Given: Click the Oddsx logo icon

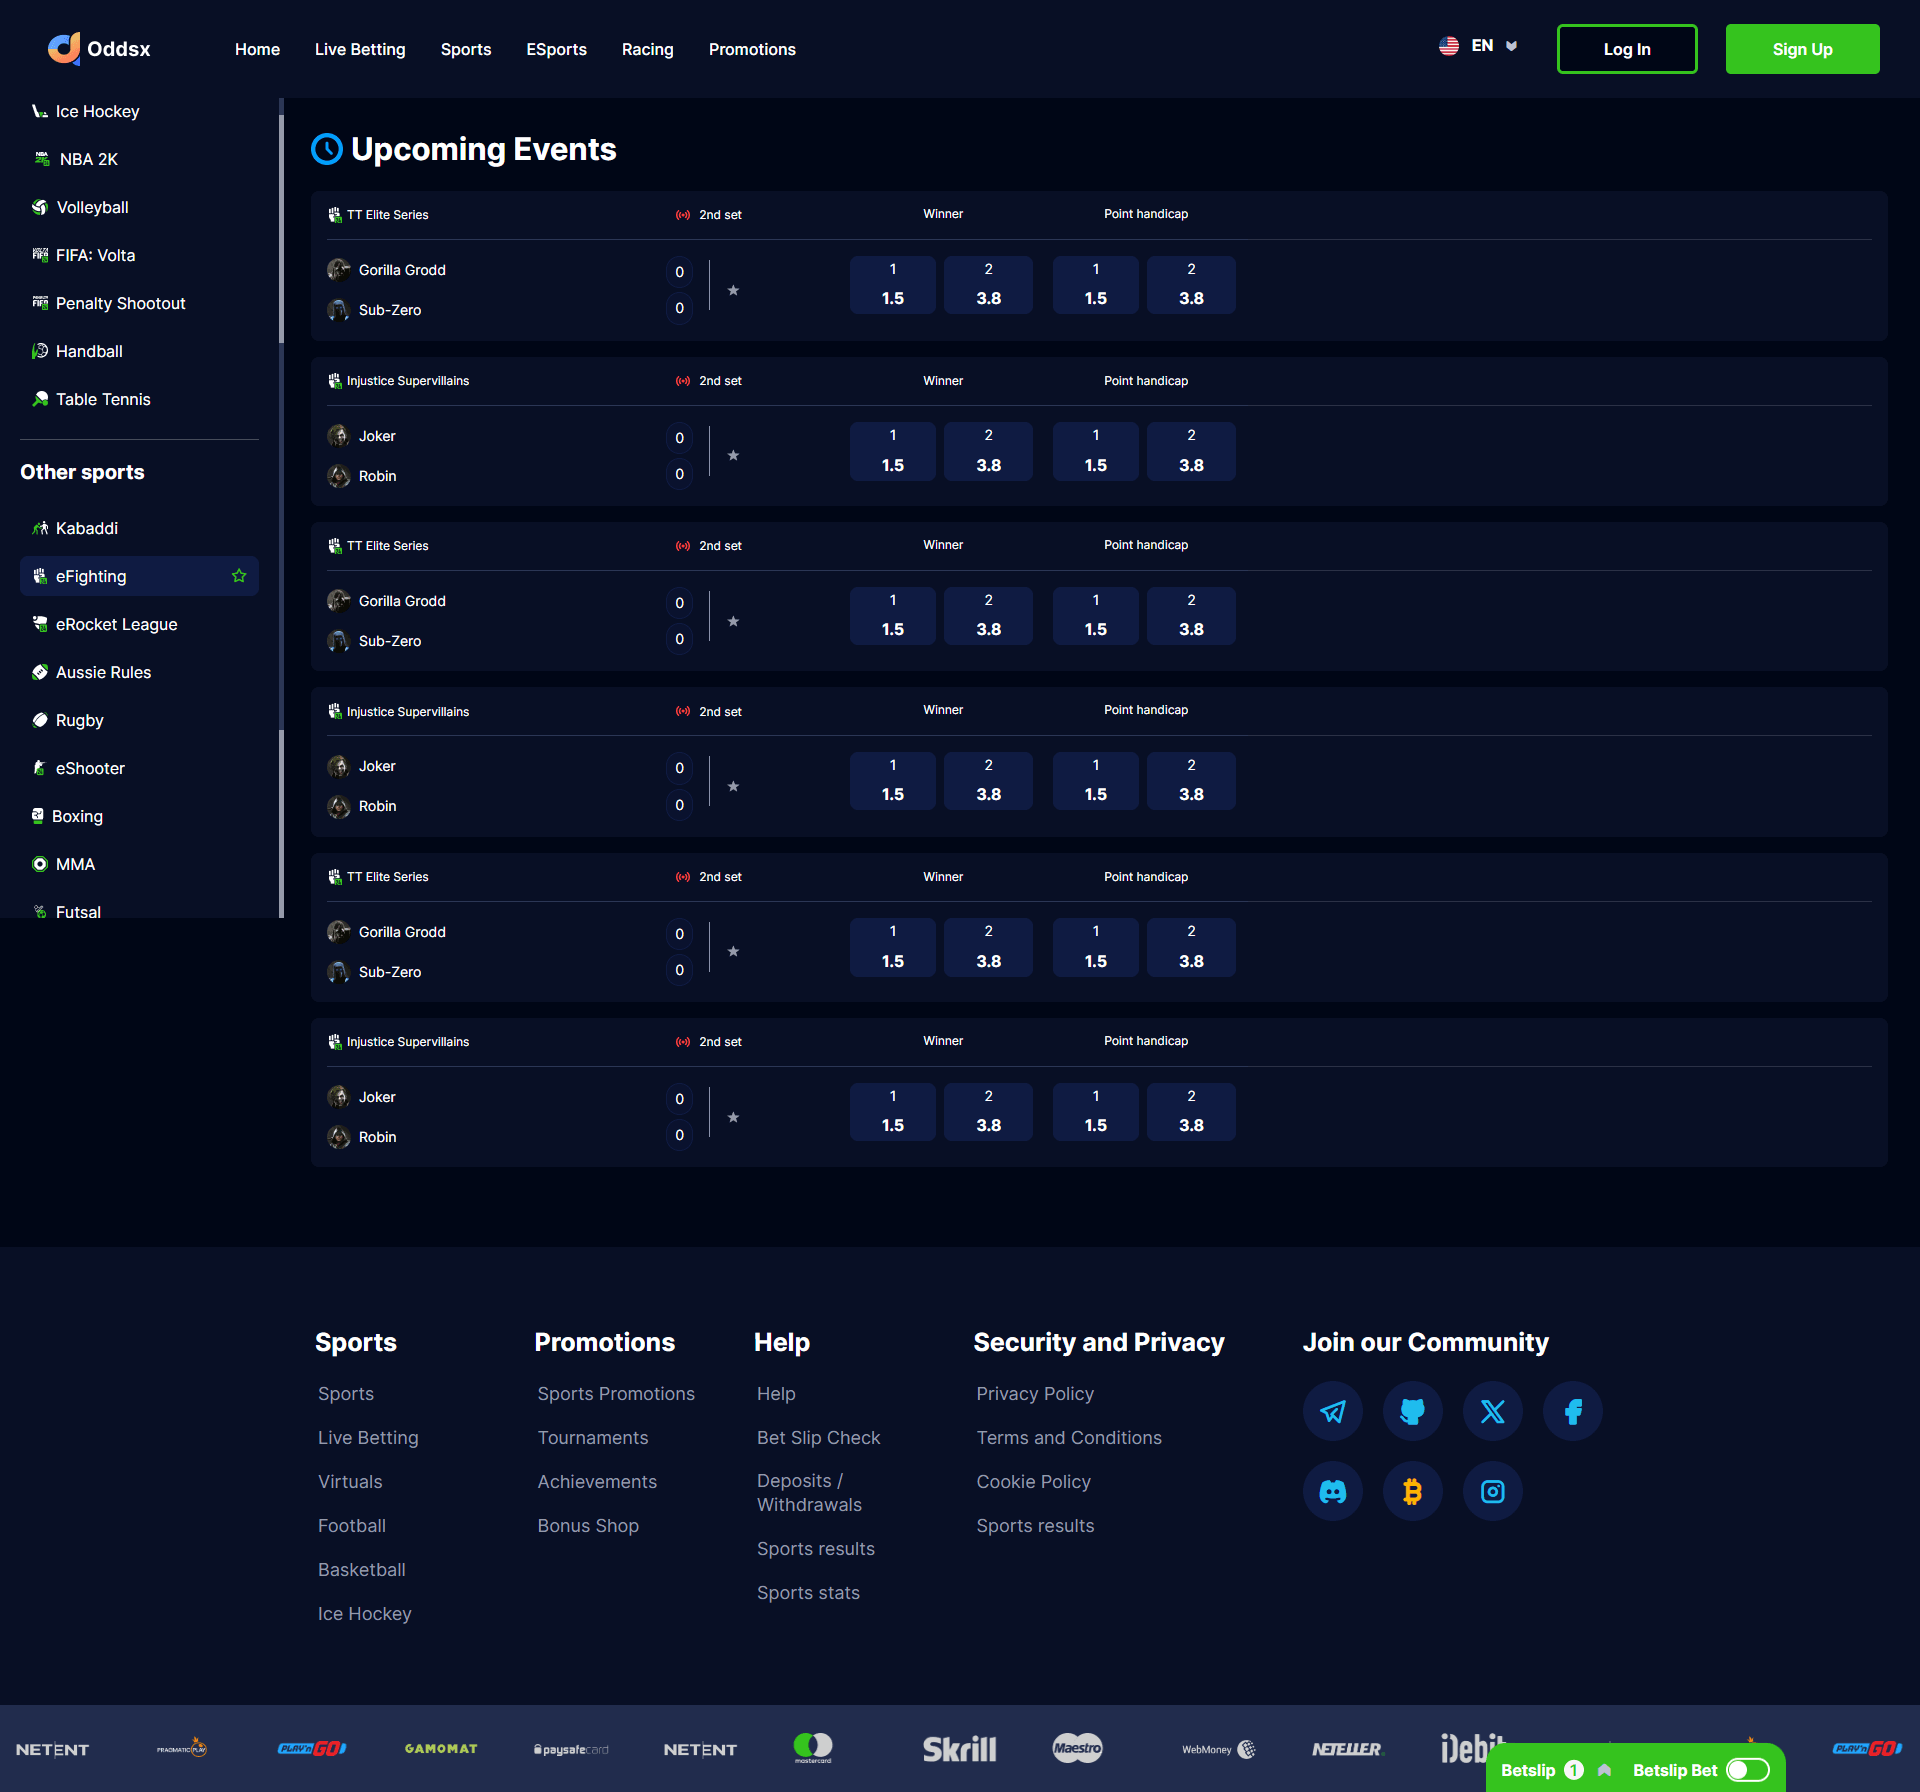Looking at the screenshot, I should tap(64, 48).
